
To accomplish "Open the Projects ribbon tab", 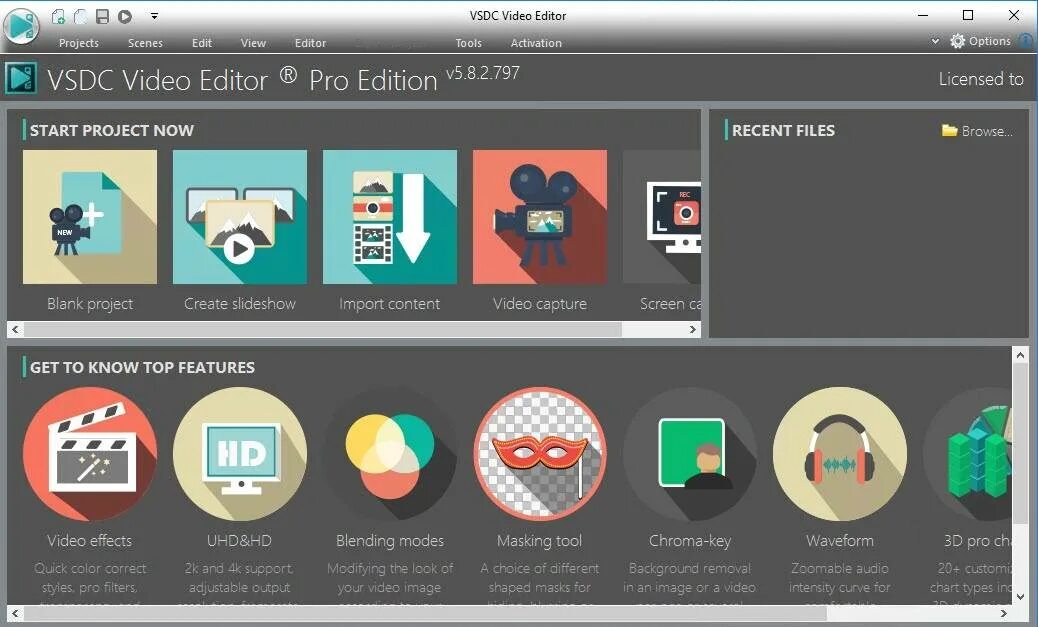I will [x=79, y=43].
